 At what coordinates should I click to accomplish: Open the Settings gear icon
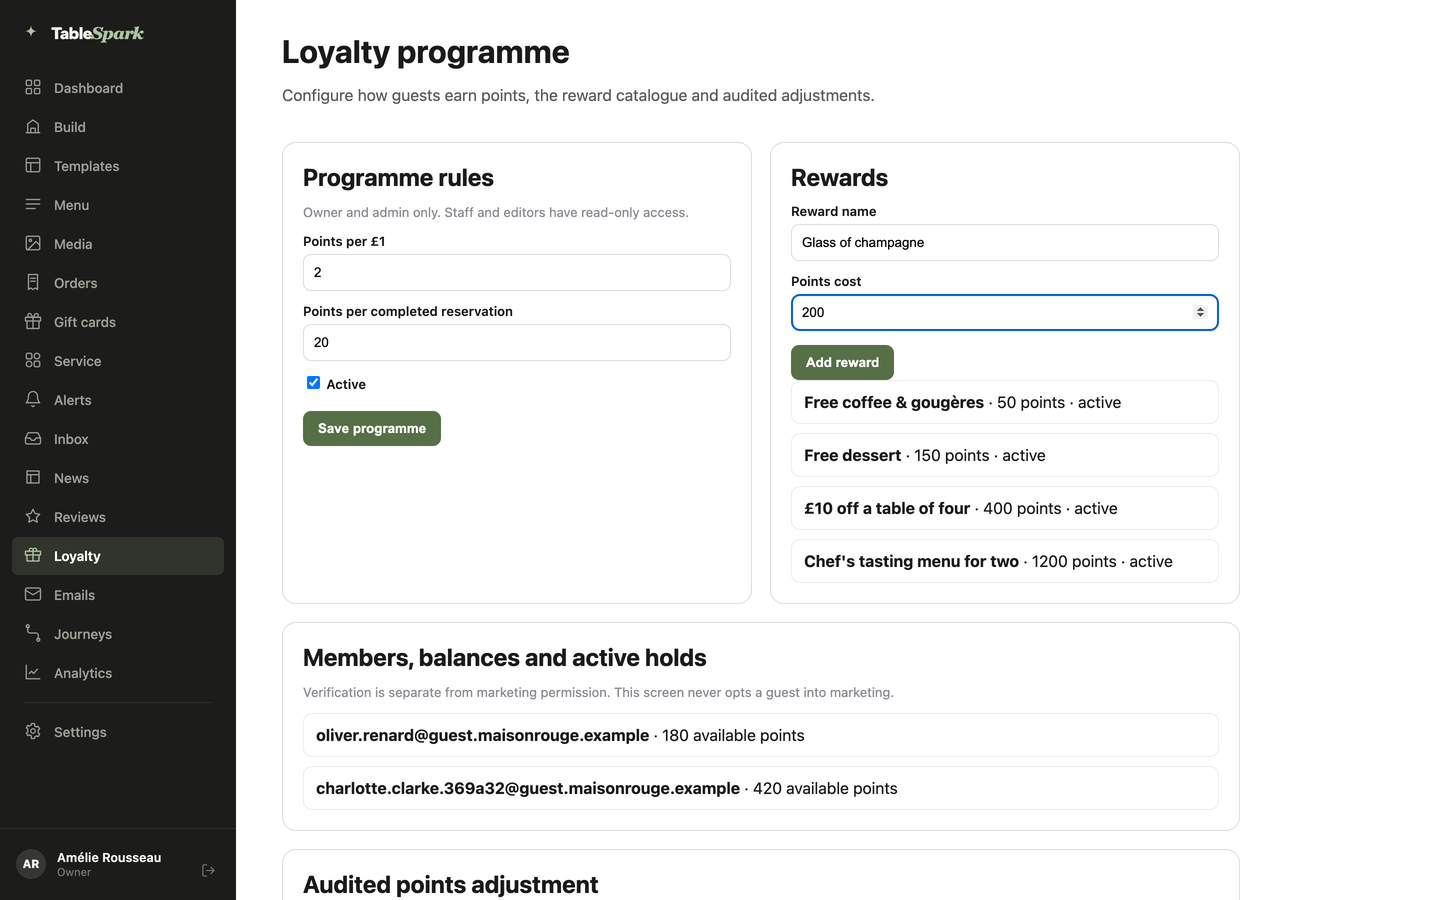[x=33, y=732]
